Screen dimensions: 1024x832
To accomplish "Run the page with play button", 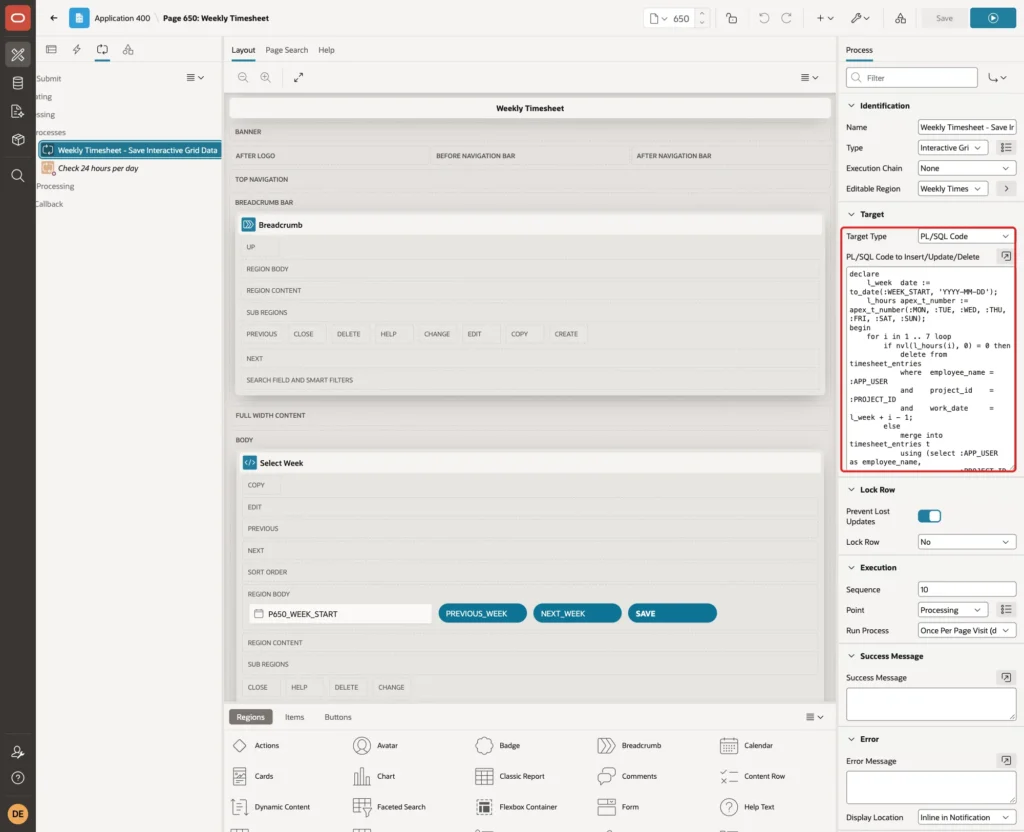I will (993, 18).
